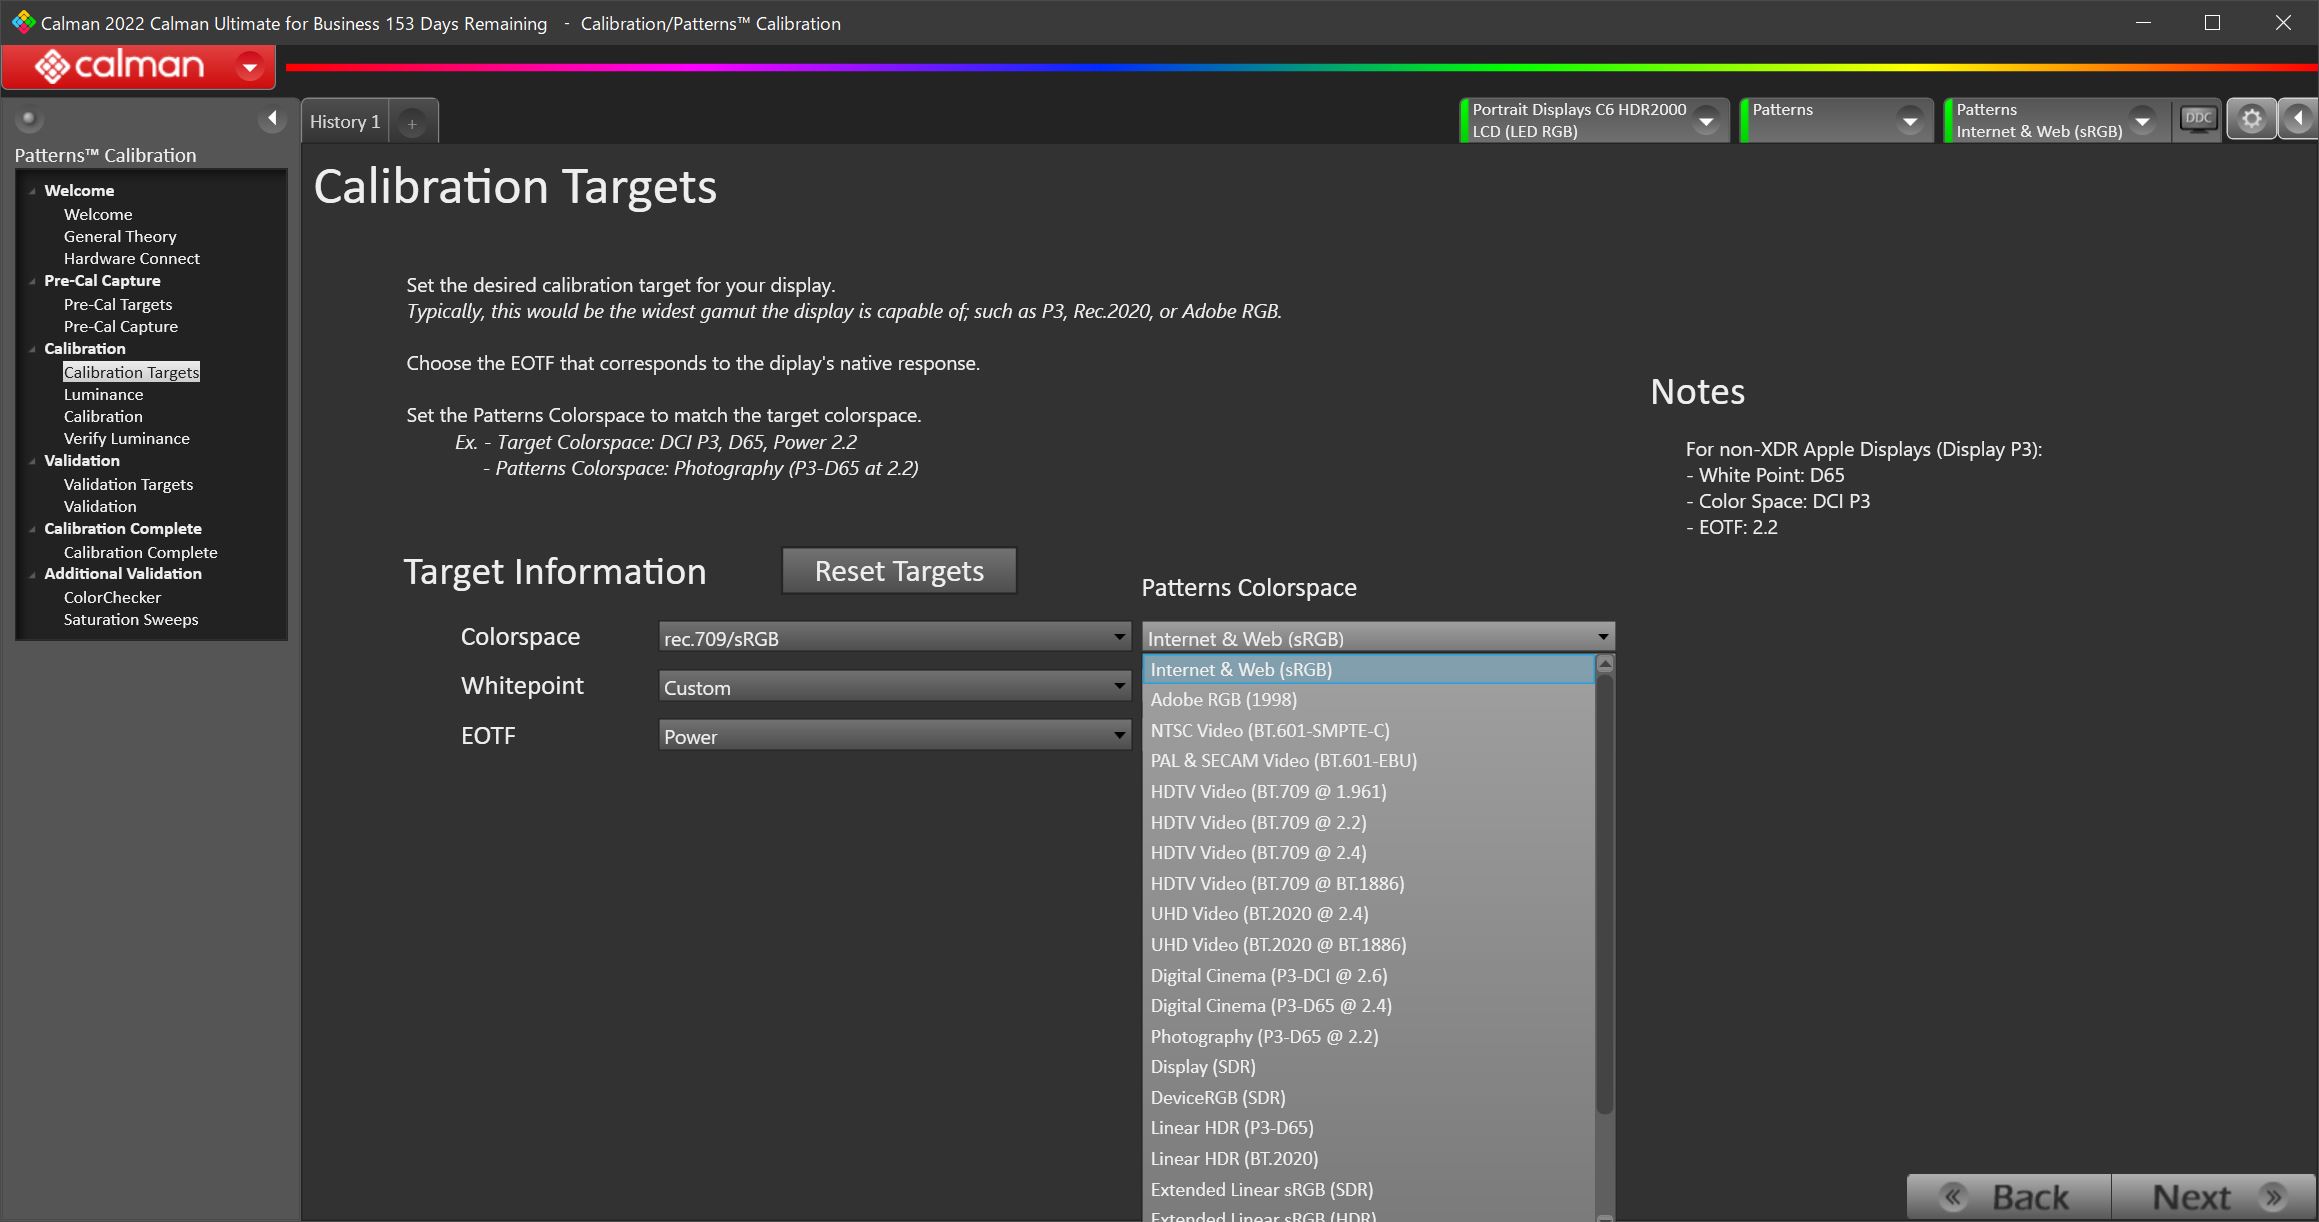Click the dropdown list scrollbar thumb

[1605, 893]
